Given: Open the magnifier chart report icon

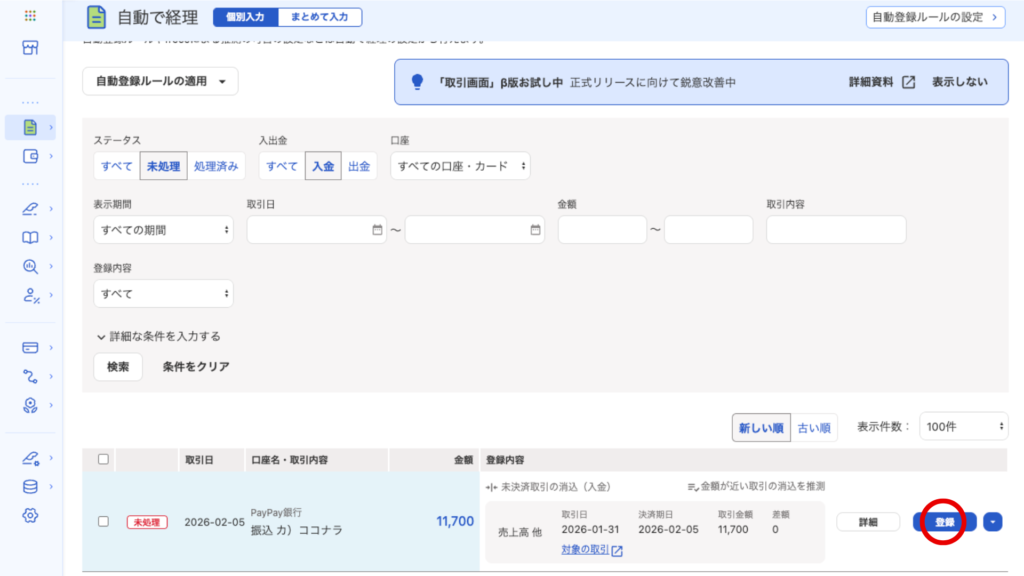Looking at the screenshot, I should tap(30, 266).
